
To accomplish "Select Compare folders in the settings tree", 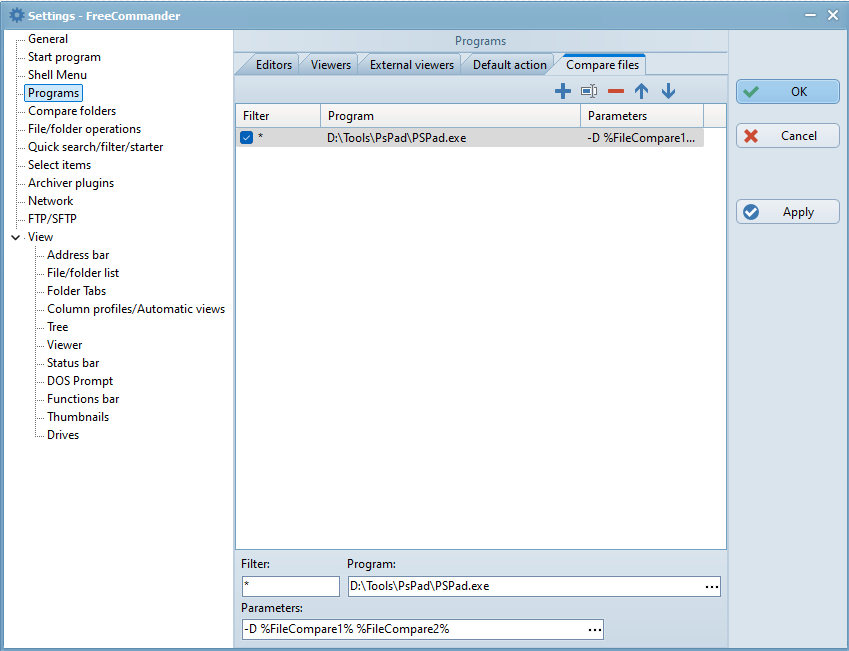I will [x=72, y=111].
